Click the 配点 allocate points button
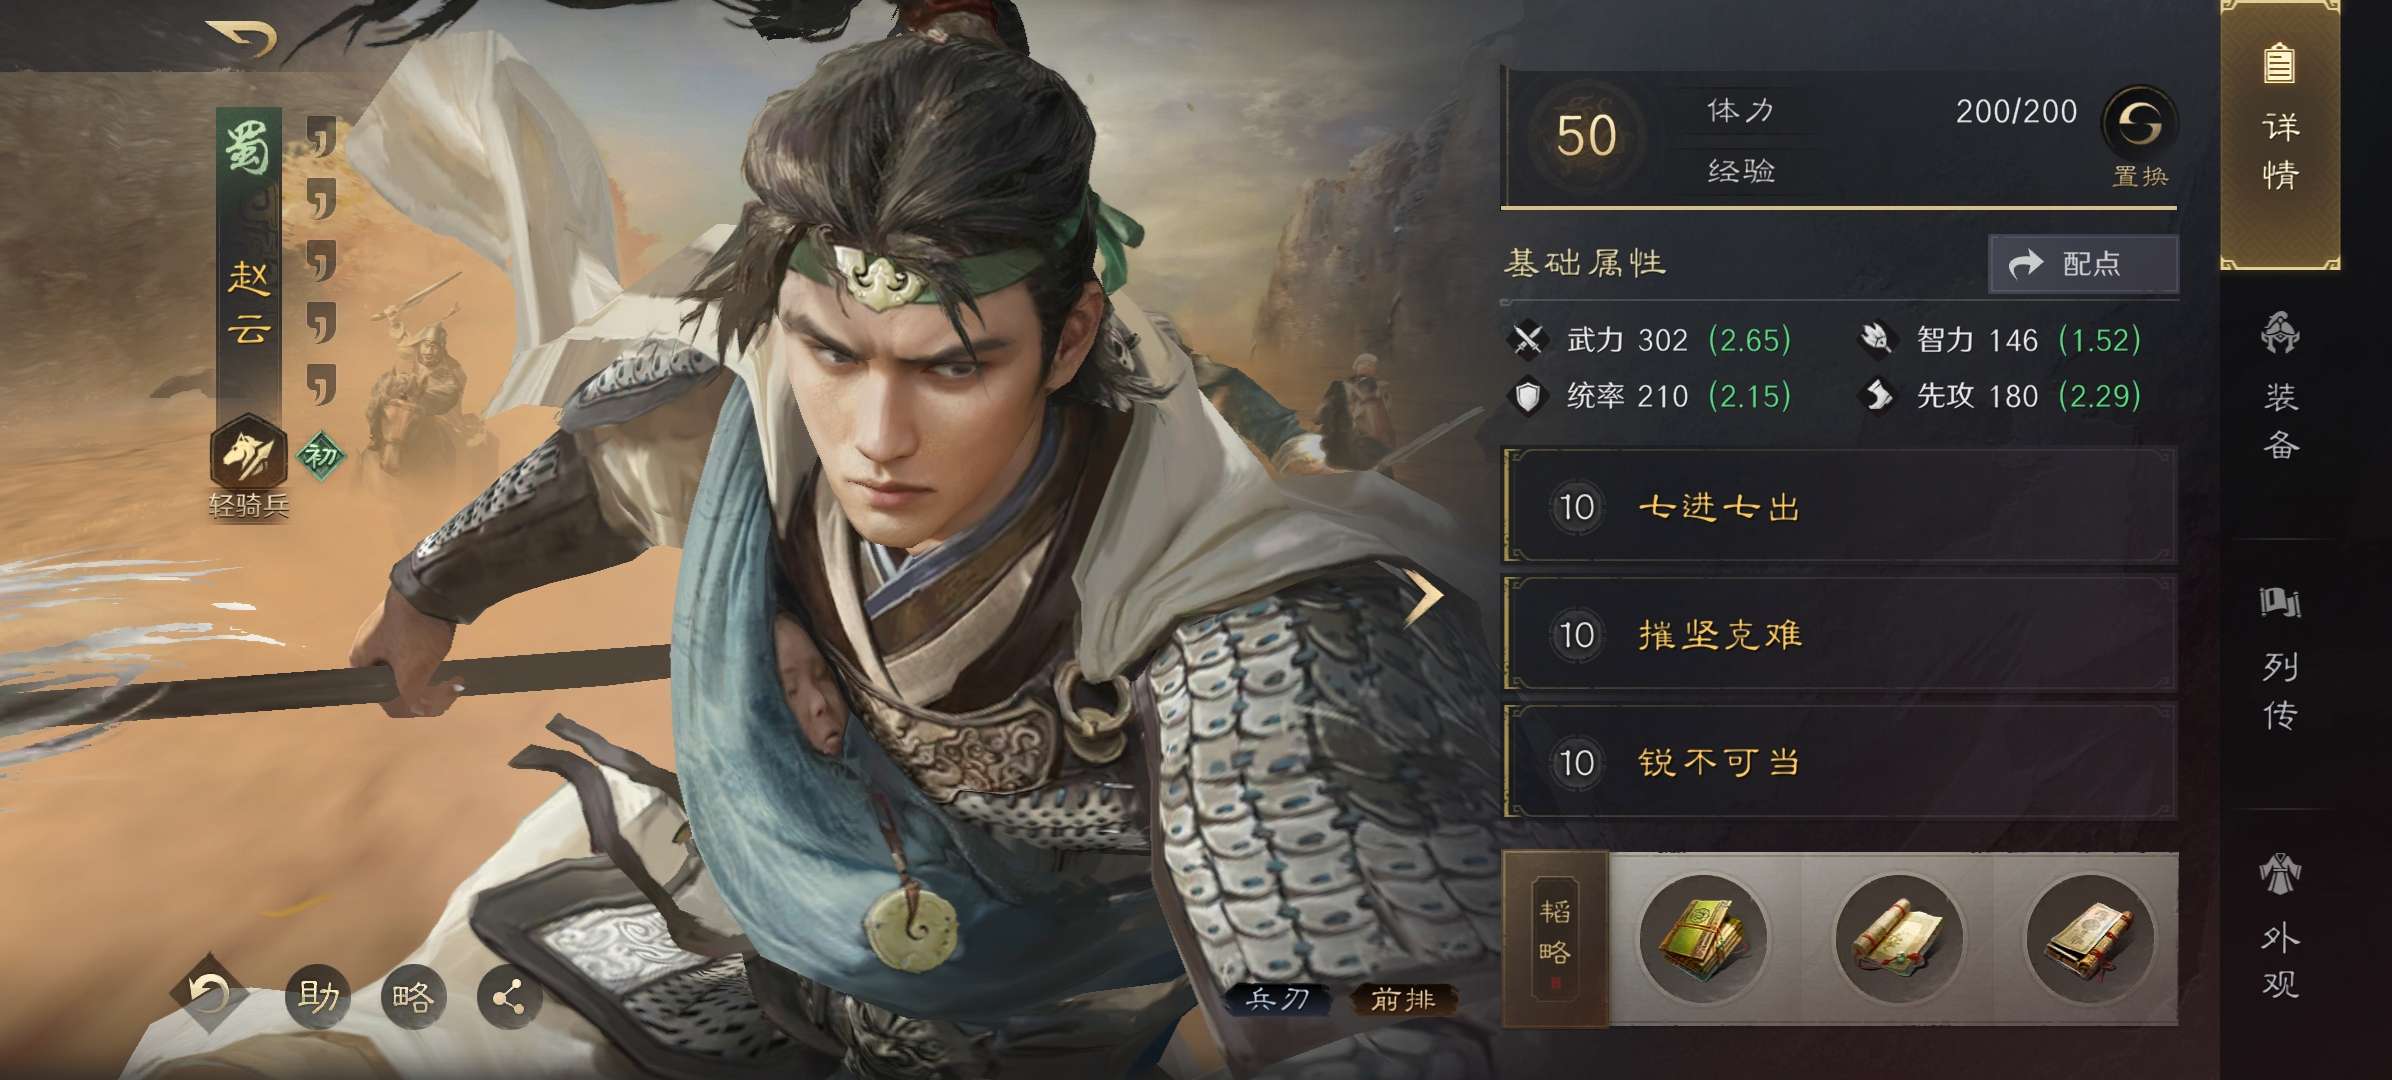2392x1080 pixels. point(2083,264)
